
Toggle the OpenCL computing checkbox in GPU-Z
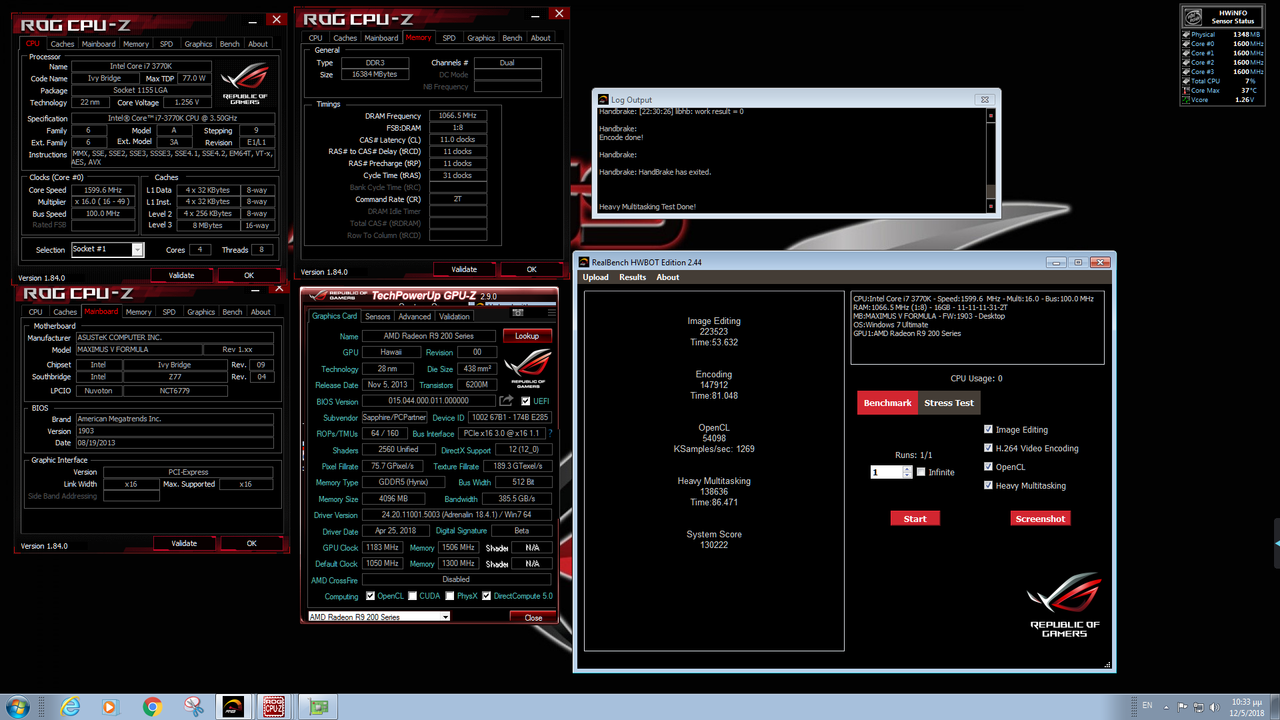(x=371, y=596)
